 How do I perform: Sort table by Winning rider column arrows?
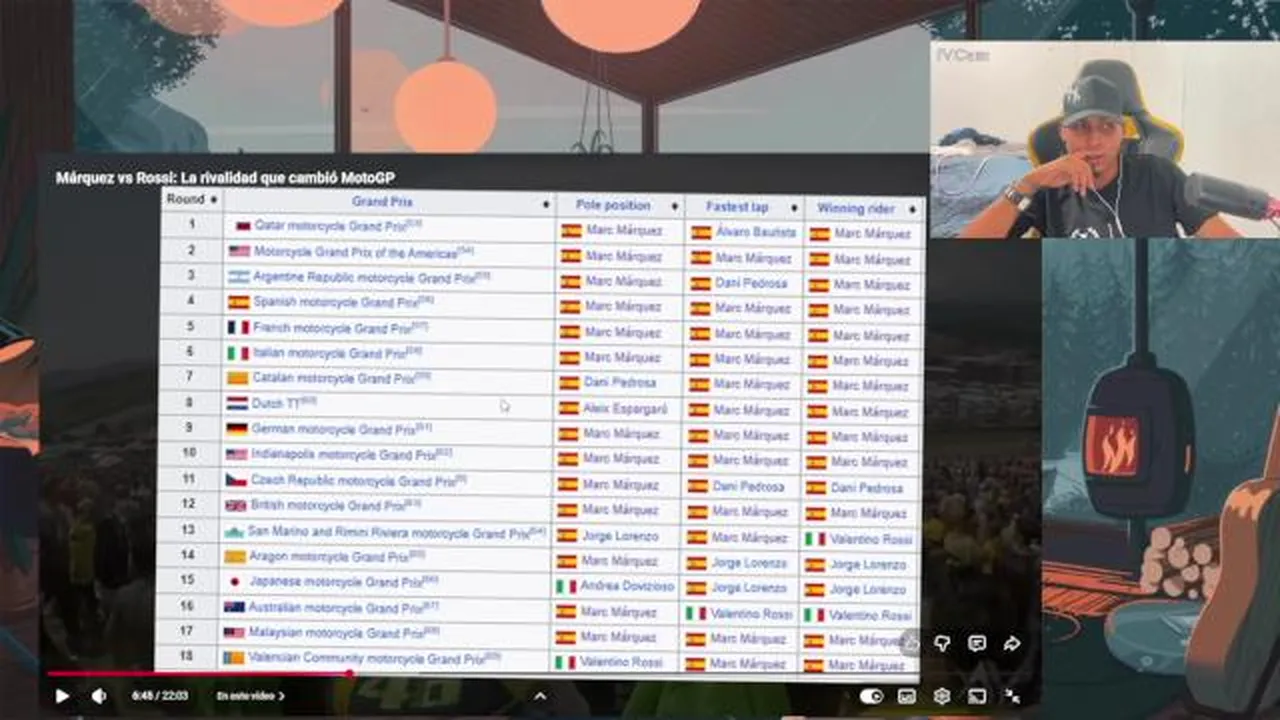point(912,209)
